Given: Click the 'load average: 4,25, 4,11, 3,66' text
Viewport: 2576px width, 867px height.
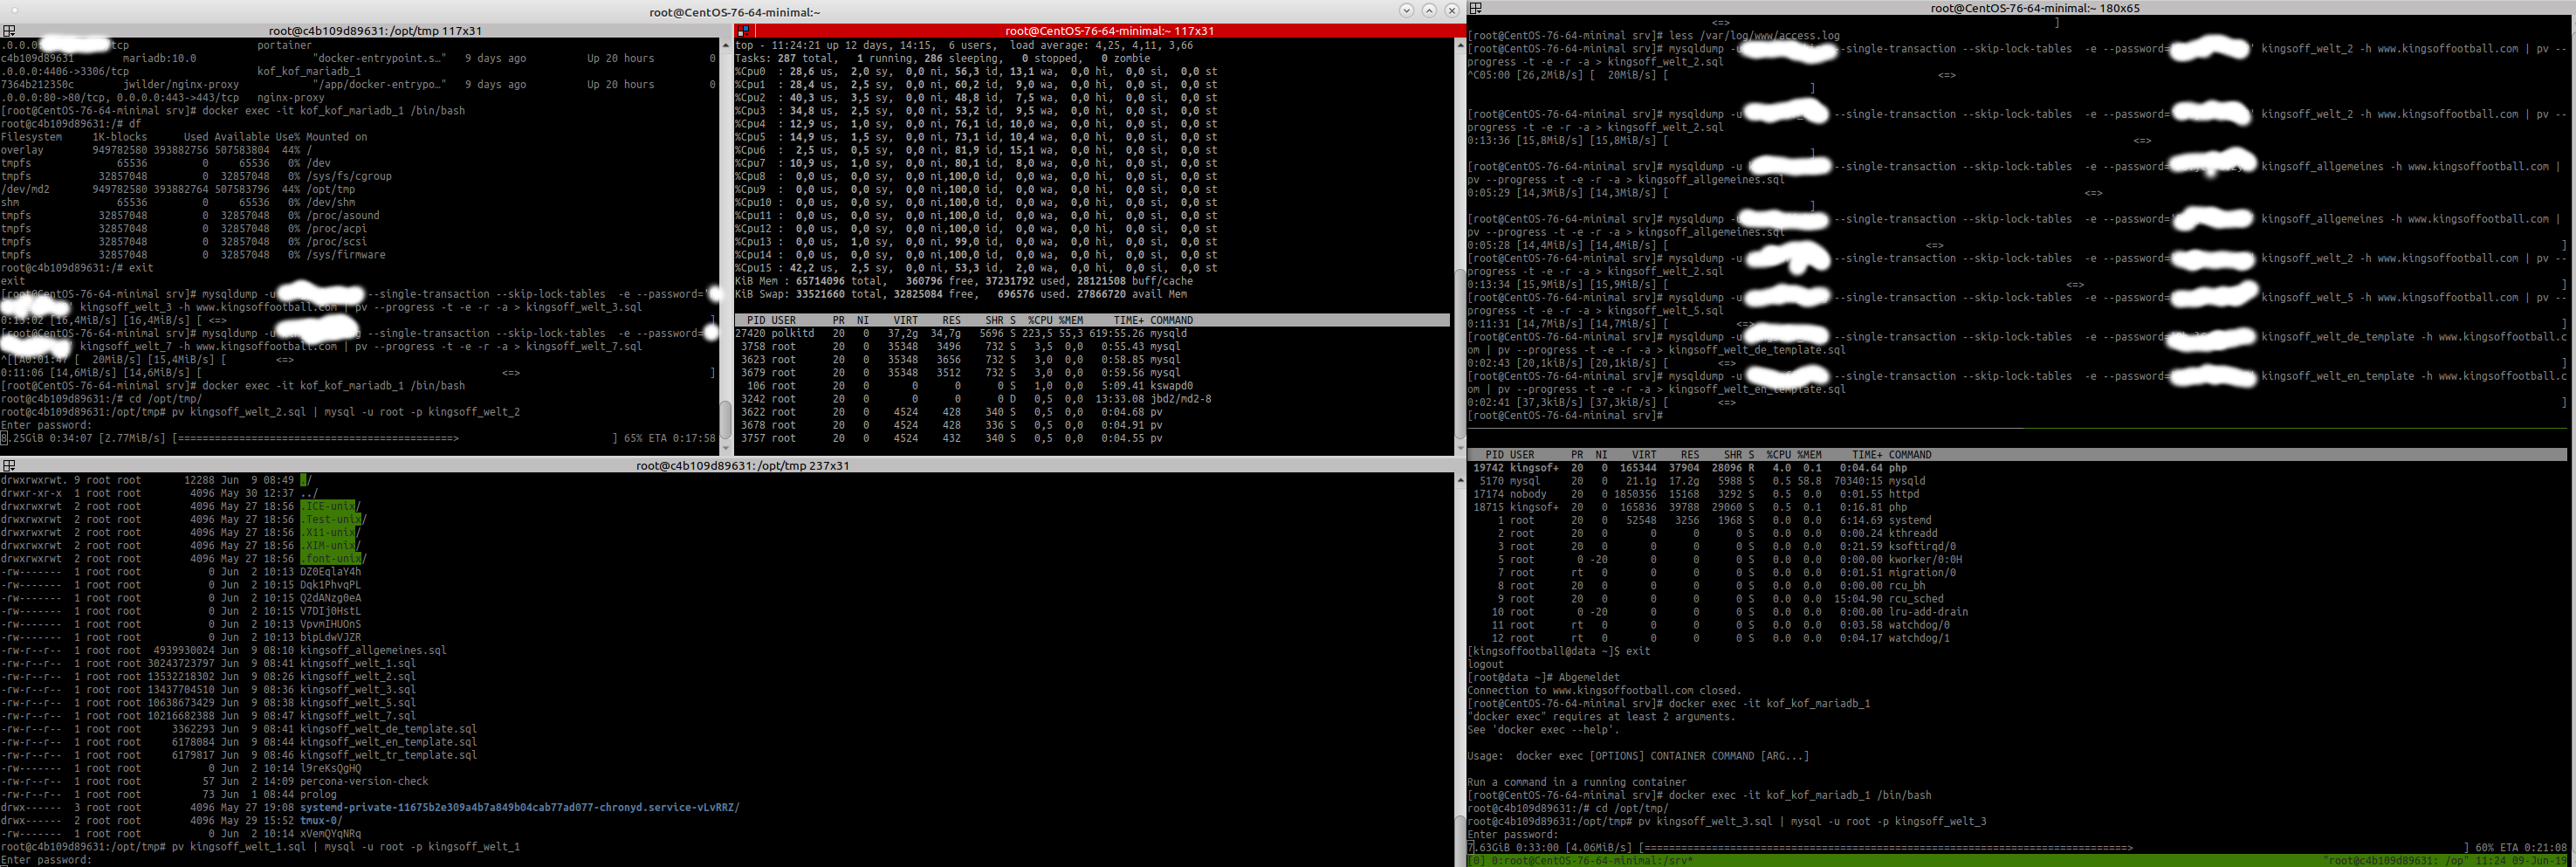Looking at the screenshot, I should click(x=1101, y=45).
